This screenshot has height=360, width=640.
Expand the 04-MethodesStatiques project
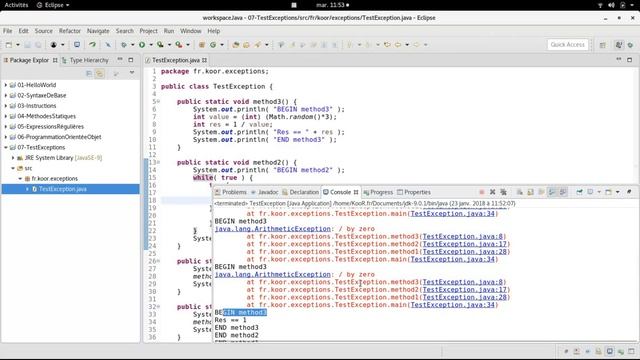tap(6, 116)
